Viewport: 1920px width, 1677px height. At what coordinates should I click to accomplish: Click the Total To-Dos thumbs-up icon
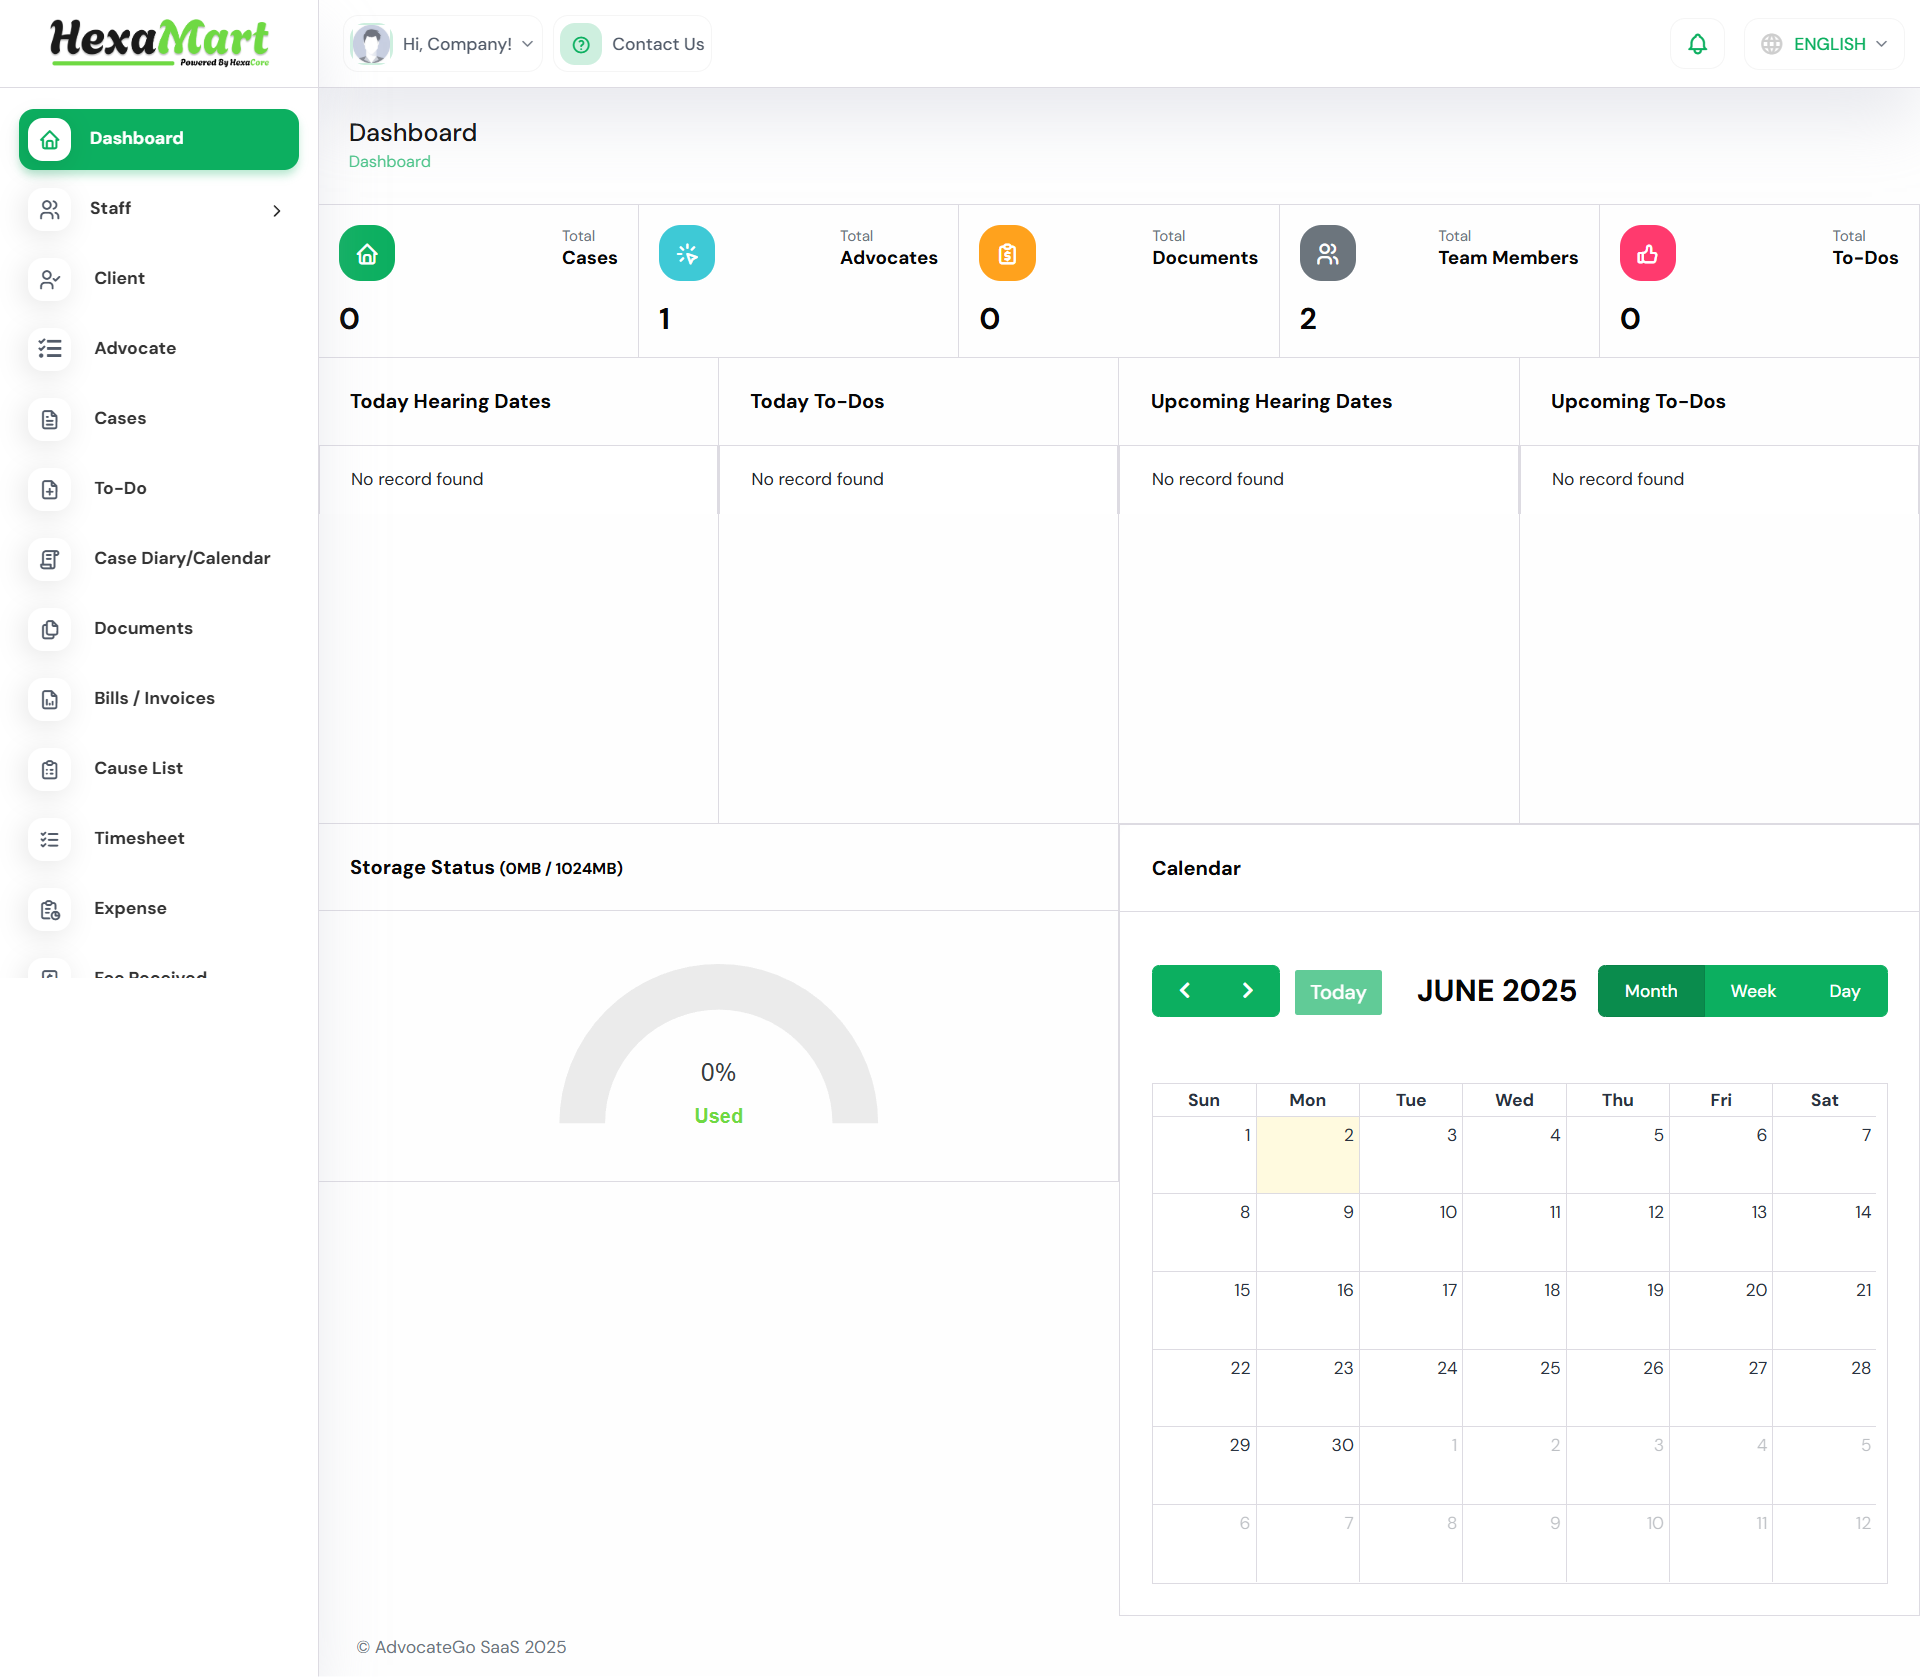[x=1647, y=254]
